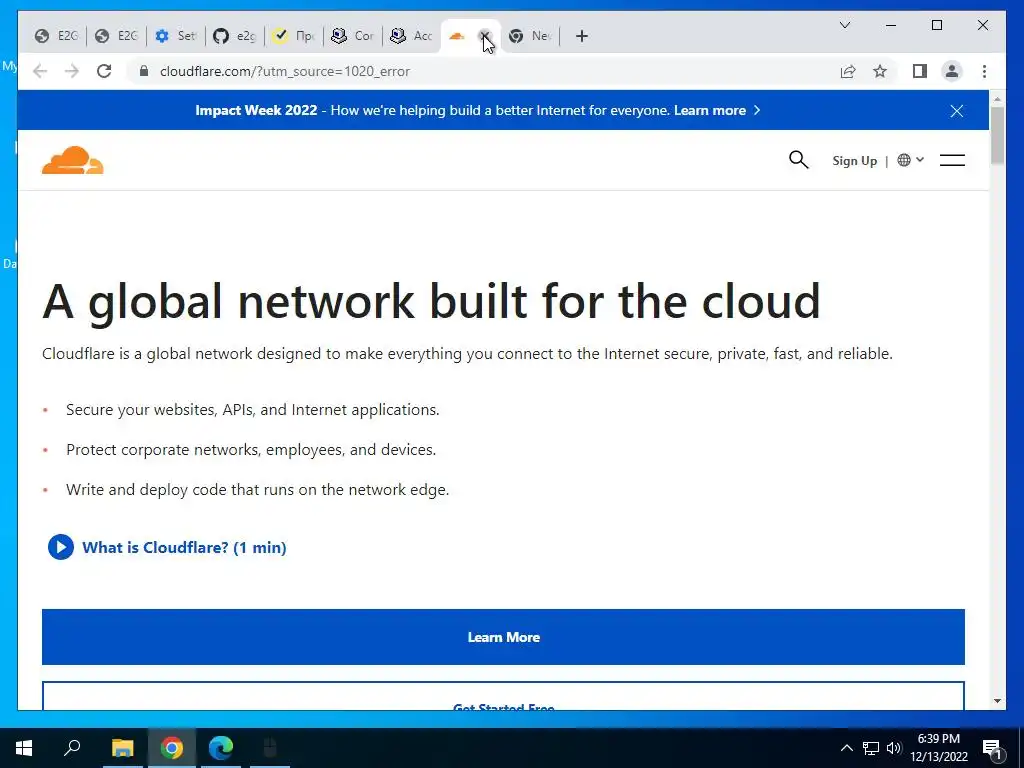This screenshot has height=768, width=1024.
Task: Switch to the 'Cor' tab
Action: [353, 36]
